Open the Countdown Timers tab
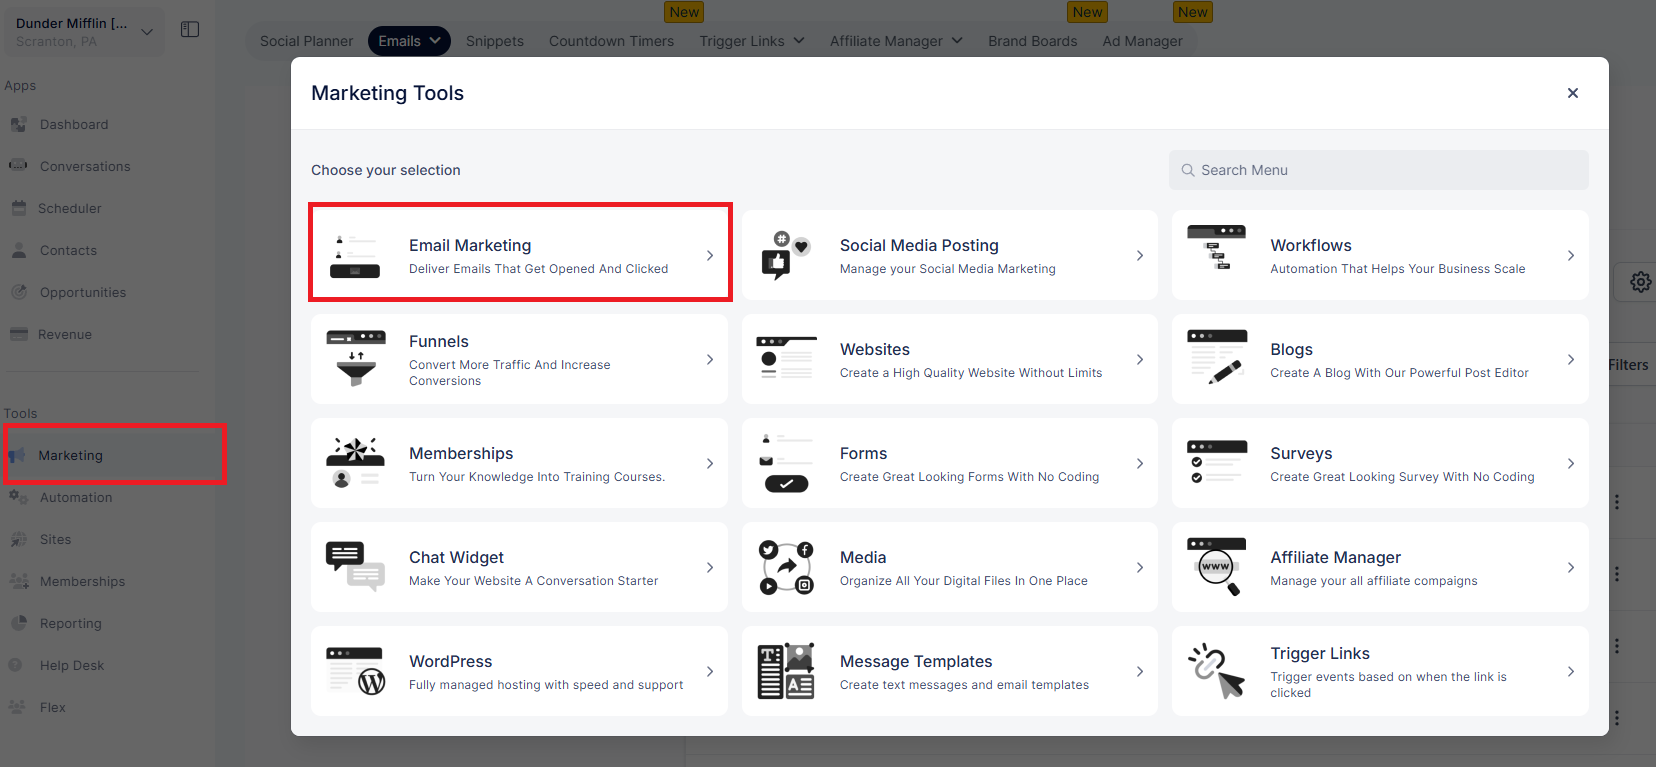 (x=611, y=41)
